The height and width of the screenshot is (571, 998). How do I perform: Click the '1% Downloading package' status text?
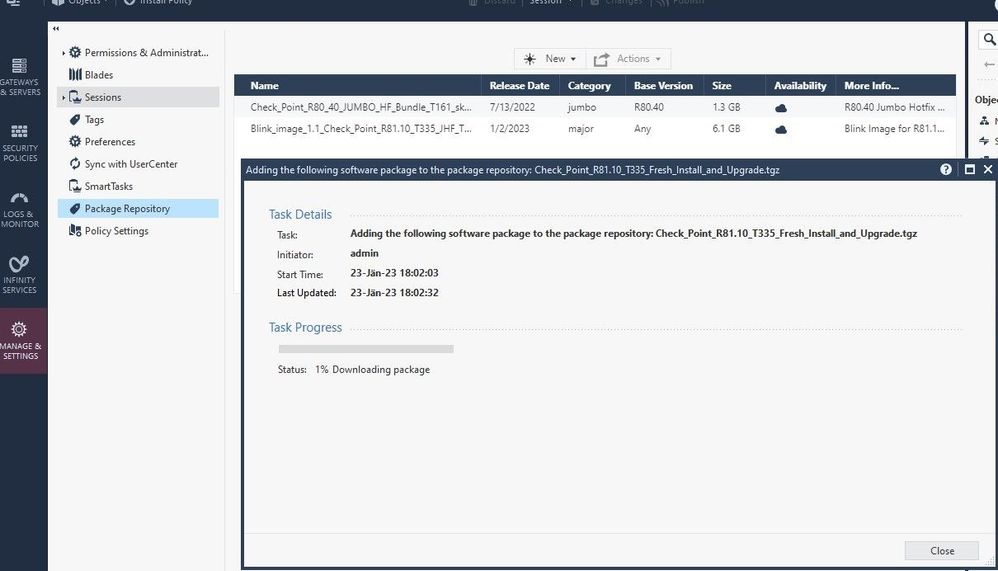[x=372, y=369]
